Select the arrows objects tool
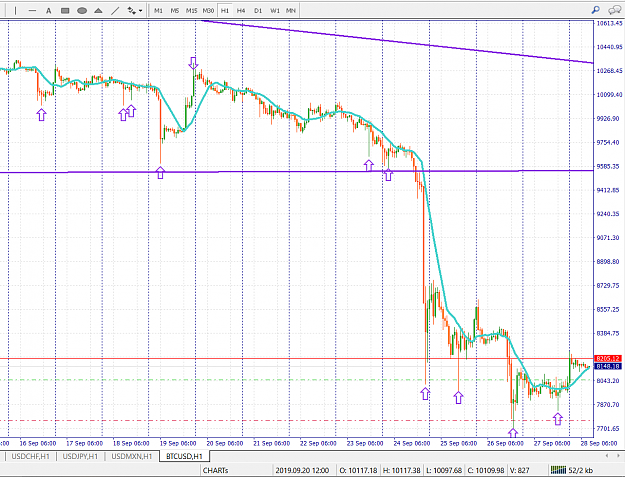 click(132, 10)
